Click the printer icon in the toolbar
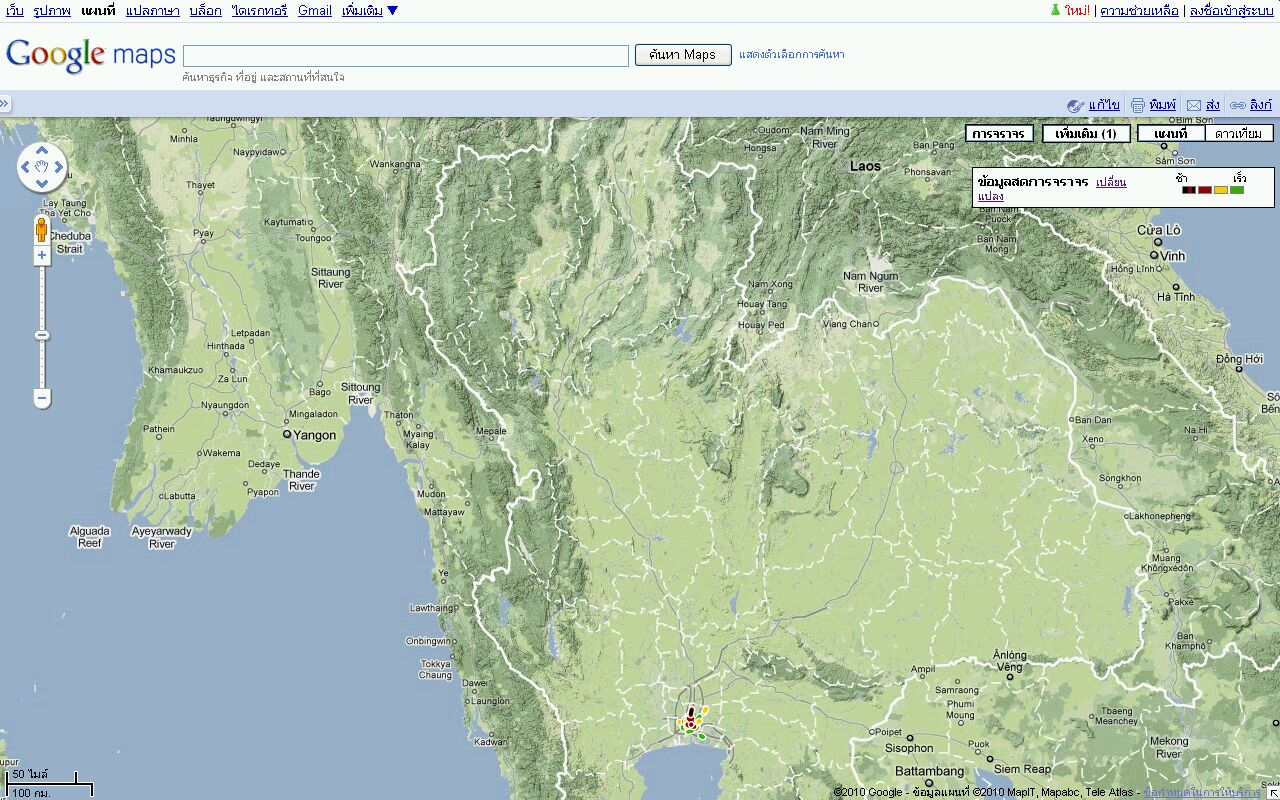1280x800 pixels. [1137, 105]
